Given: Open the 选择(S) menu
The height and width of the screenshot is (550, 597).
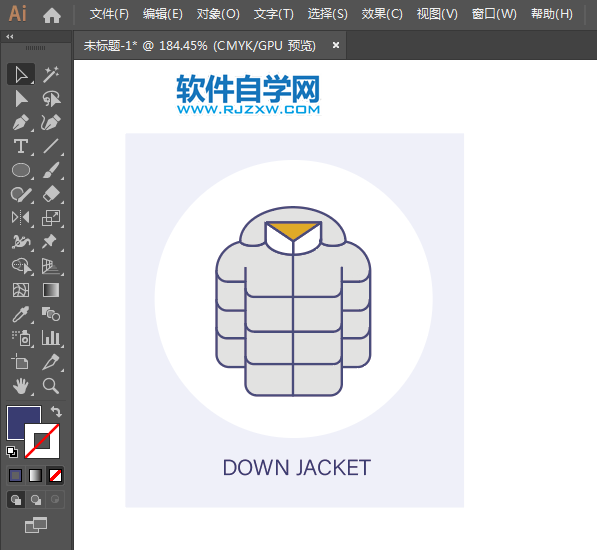Looking at the screenshot, I should pyautogui.click(x=328, y=14).
